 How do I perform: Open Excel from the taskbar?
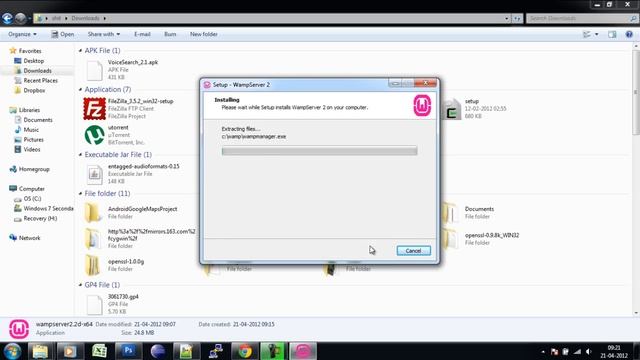(99, 351)
